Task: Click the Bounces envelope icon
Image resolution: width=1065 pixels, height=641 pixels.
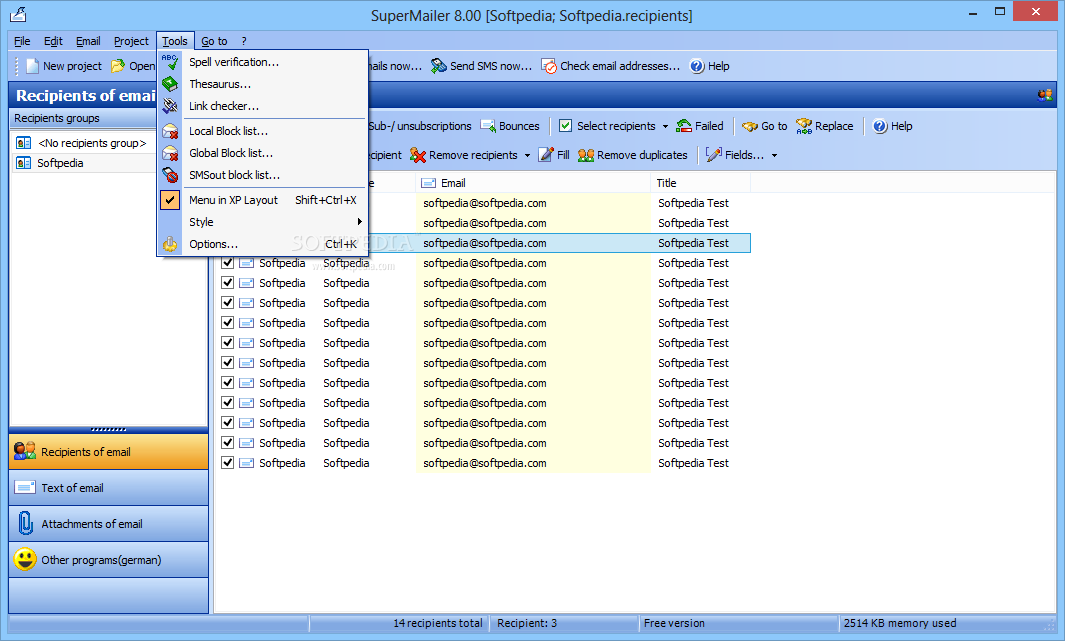Action: [488, 126]
